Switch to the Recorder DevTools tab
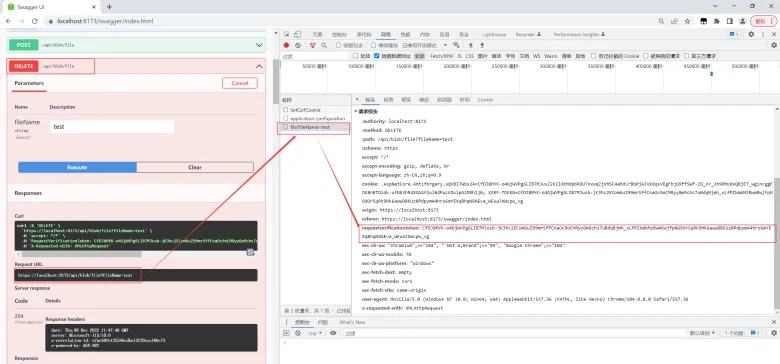The image size is (780, 364). 528,34
